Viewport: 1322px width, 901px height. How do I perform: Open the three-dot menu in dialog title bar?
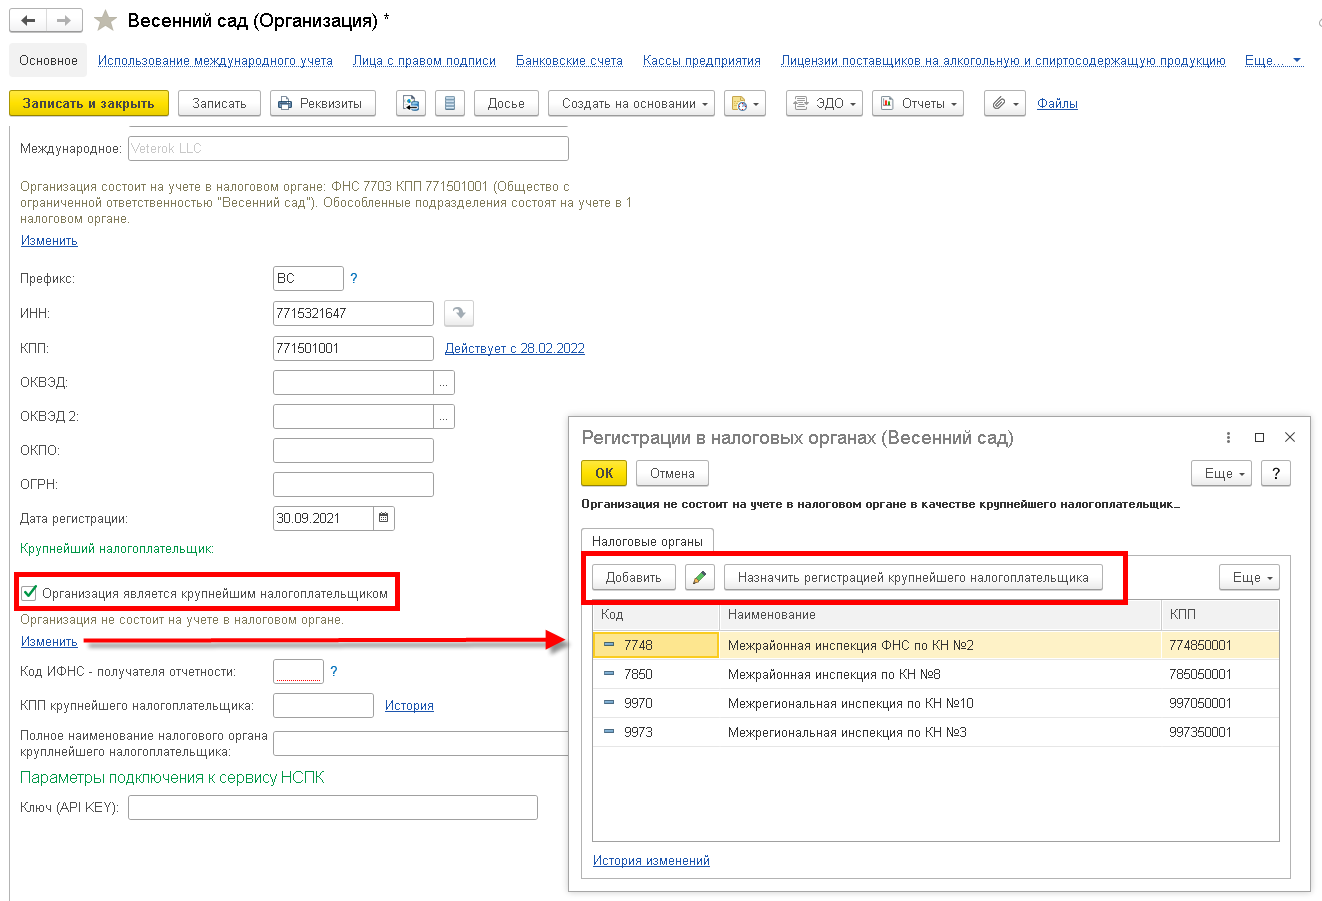tap(1229, 438)
